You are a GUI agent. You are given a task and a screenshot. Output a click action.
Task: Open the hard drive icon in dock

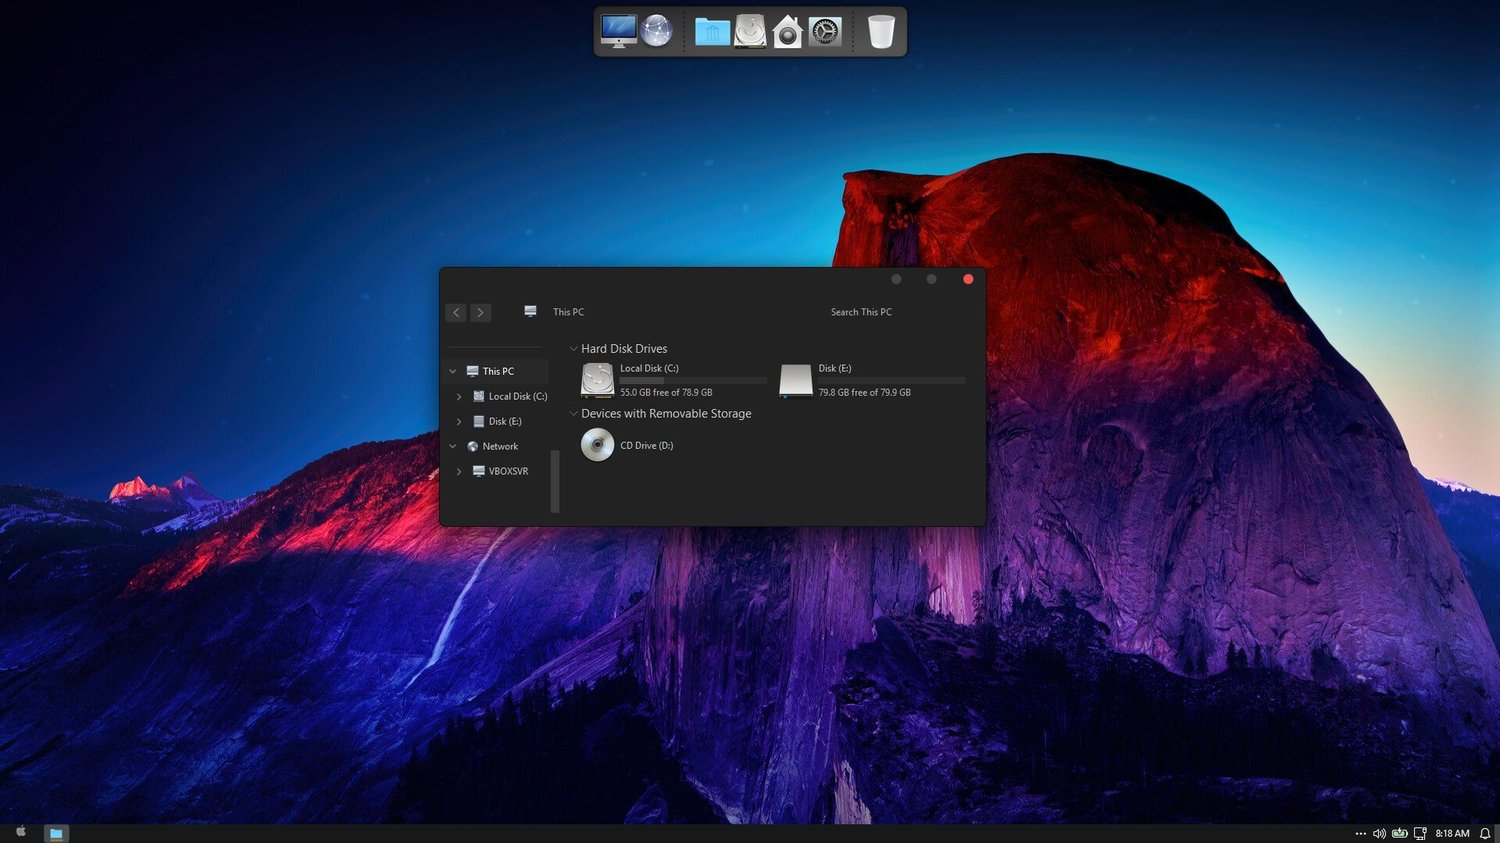750,31
